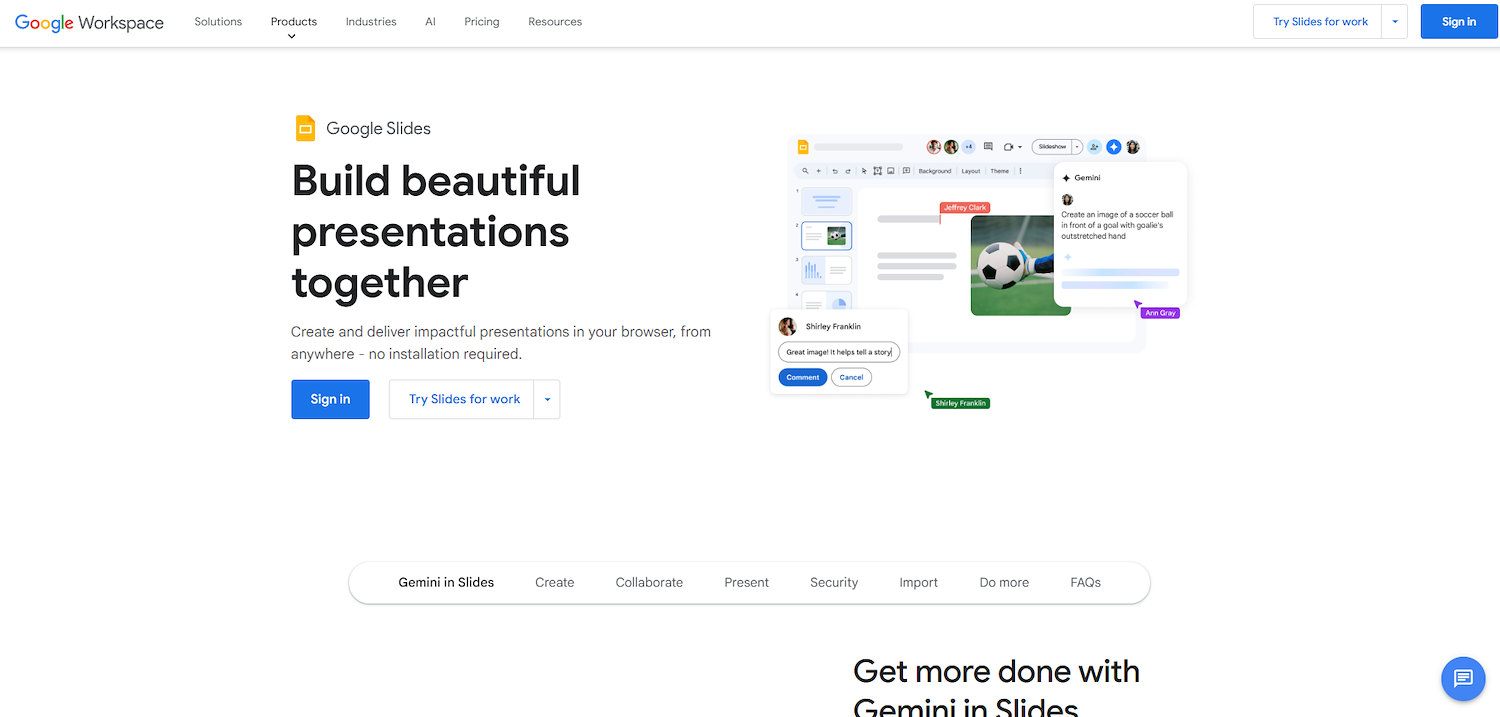
Task: Click header Try Slides for work button
Action: click(x=1318, y=22)
